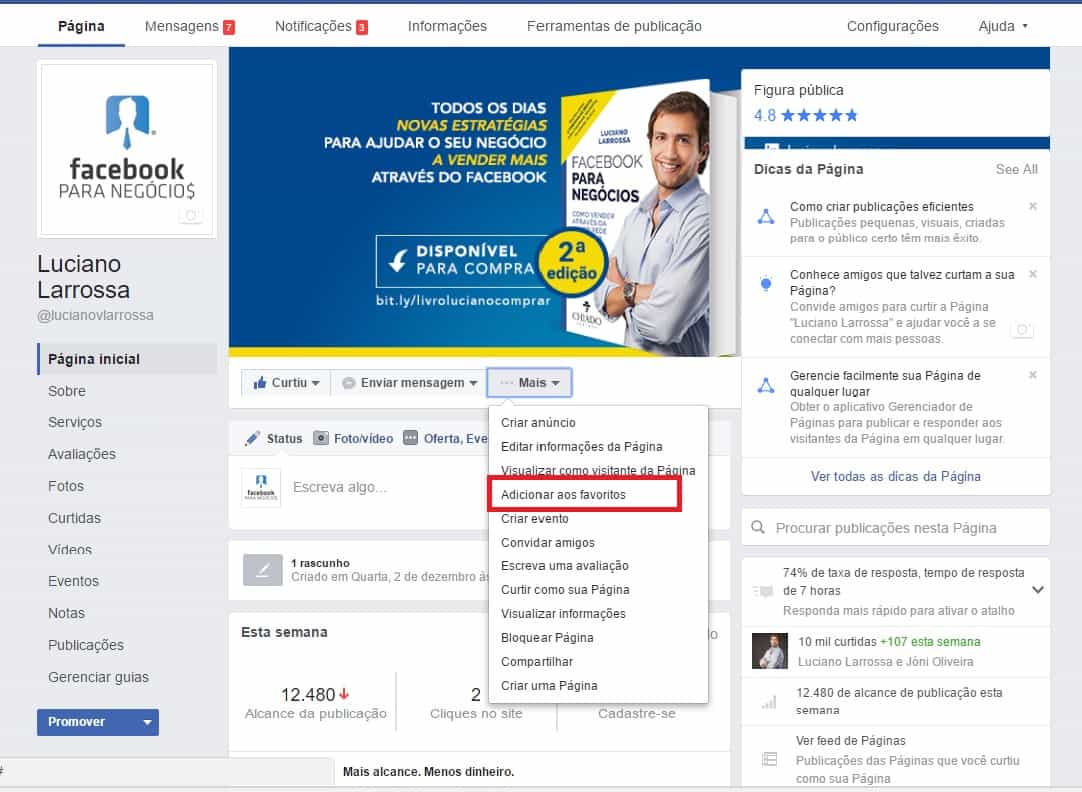Open Avaliações in sidebar
Image resolution: width=1082 pixels, height=792 pixels.
tap(81, 454)
